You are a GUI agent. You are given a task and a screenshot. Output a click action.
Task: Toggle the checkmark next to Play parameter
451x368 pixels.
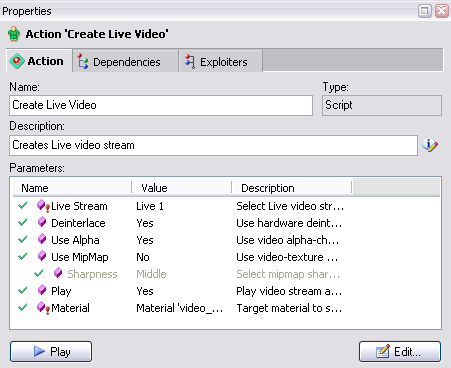tap(23, 290)
